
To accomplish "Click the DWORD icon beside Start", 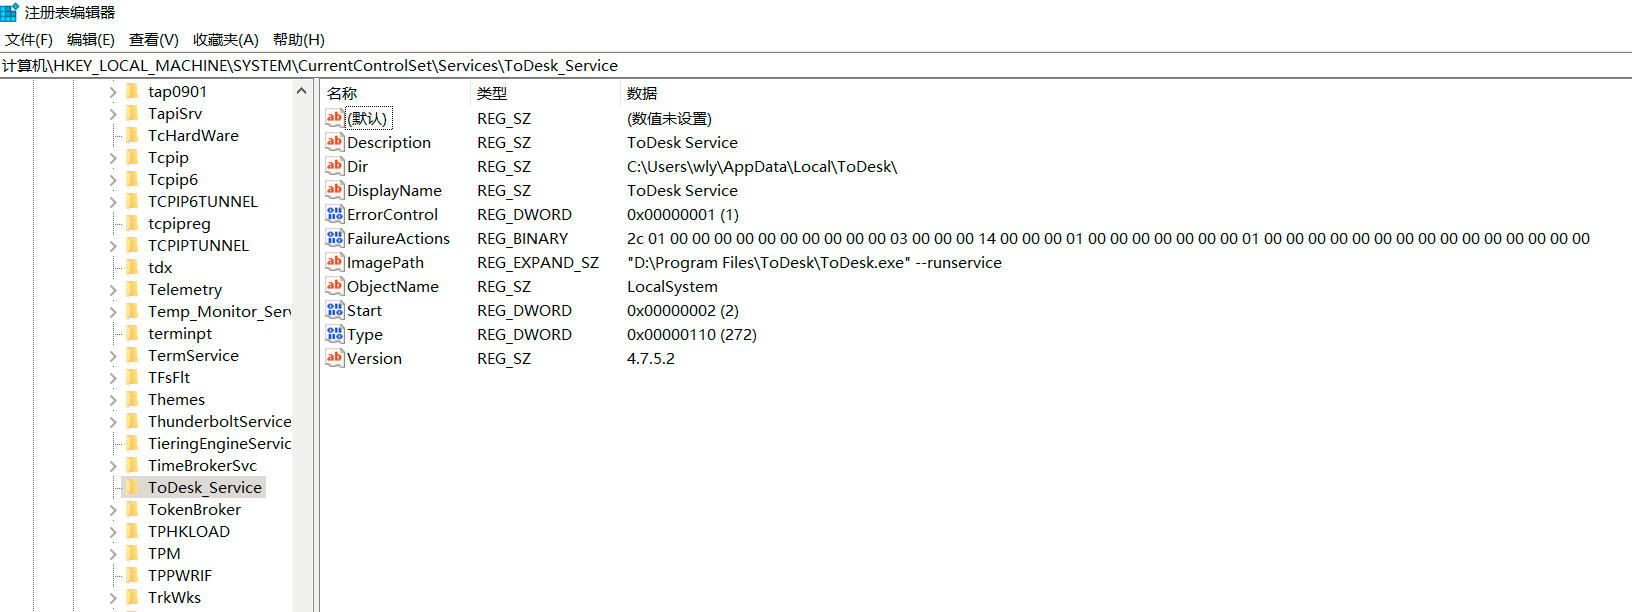I will (x=334, y=310).
